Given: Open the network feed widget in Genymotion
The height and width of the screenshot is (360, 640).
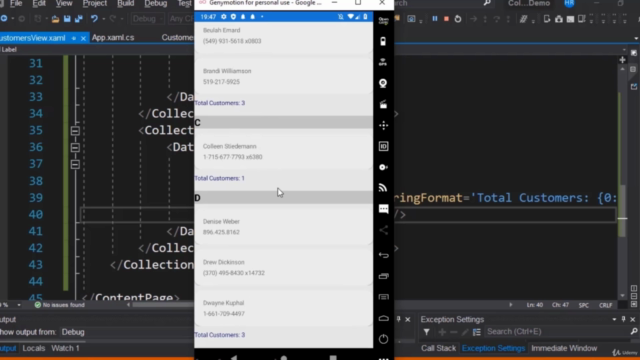Looking at the screenshot, I should pos(383,188).
